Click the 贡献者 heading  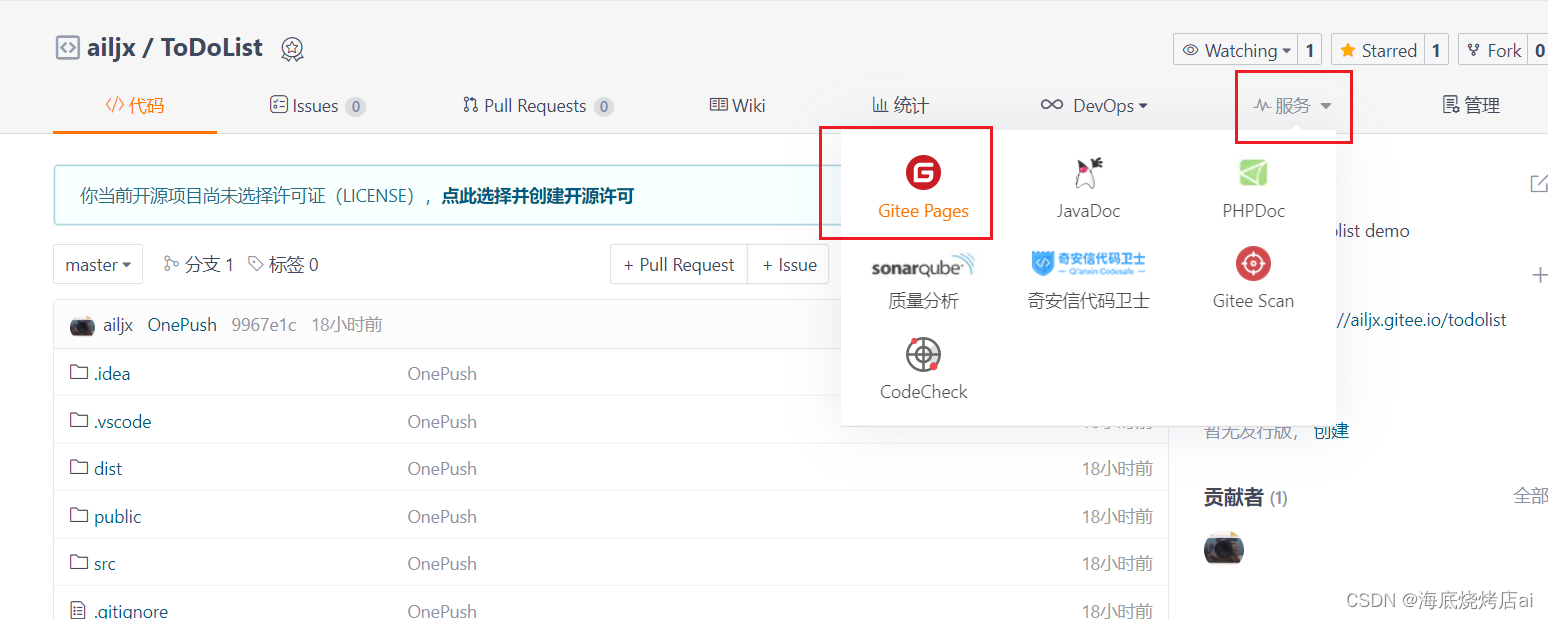[x=1234, y=497]
